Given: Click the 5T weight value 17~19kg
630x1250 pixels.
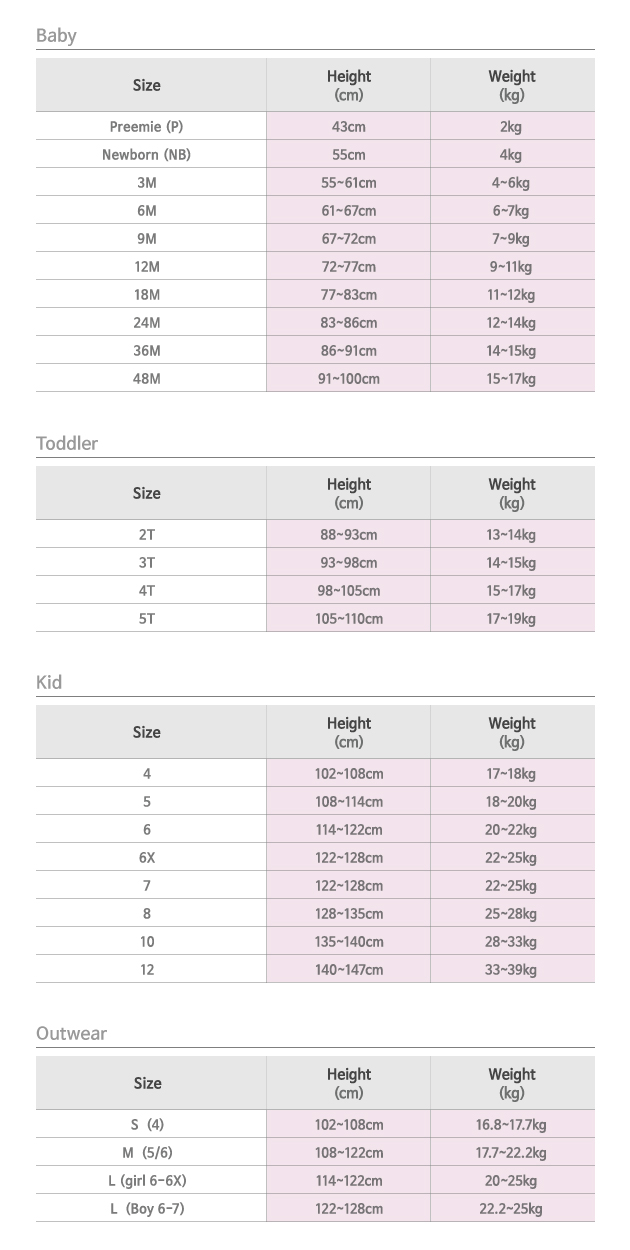Looking at the screenshot, I should click(x=511, y=619).
